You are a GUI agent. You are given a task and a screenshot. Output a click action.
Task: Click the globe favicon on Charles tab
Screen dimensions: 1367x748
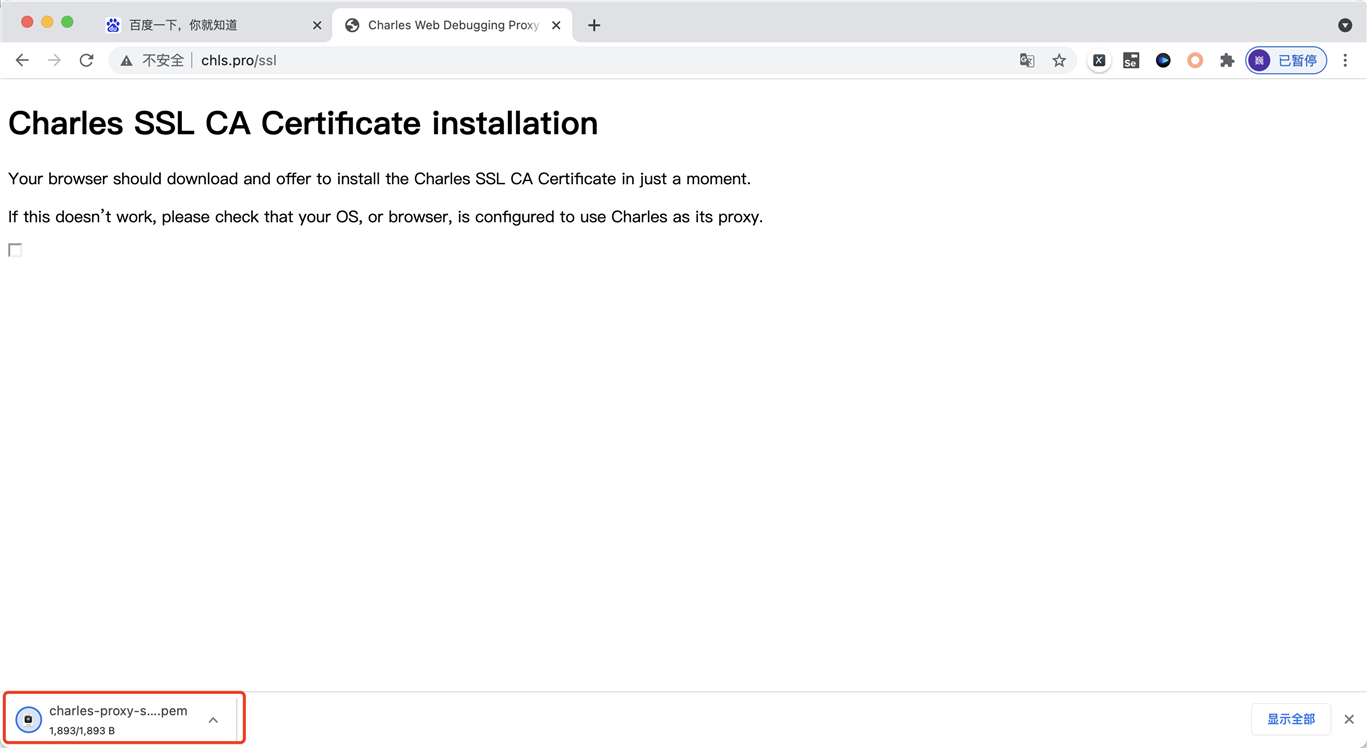coord(352,25)
